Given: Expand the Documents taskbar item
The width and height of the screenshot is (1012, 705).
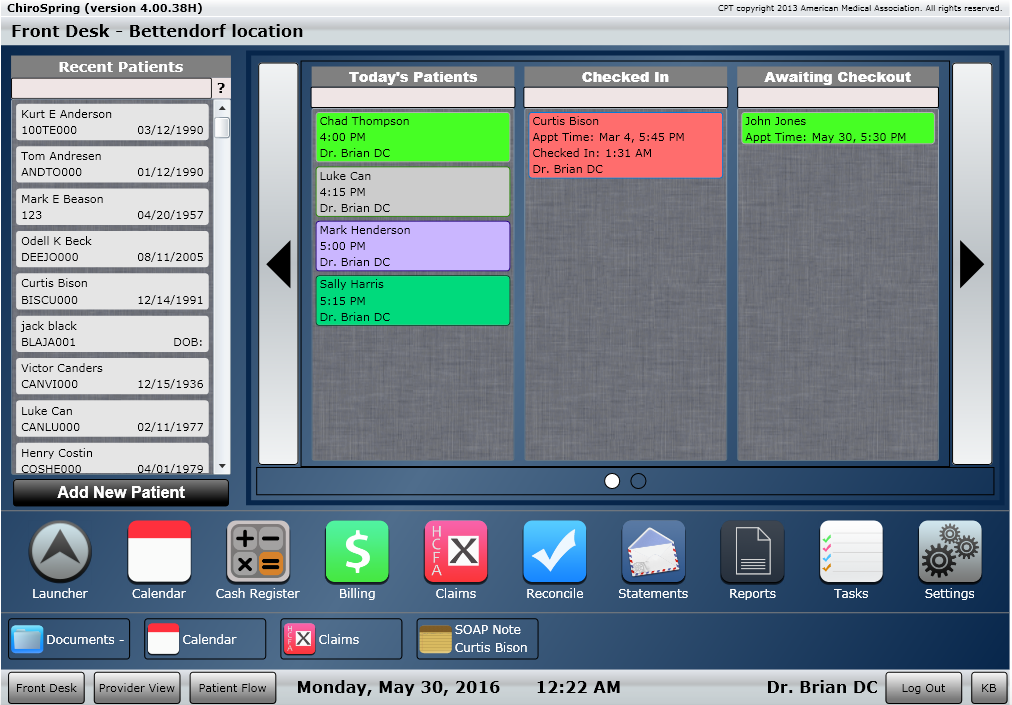Looking at the screenshot, I should [68, 638].
